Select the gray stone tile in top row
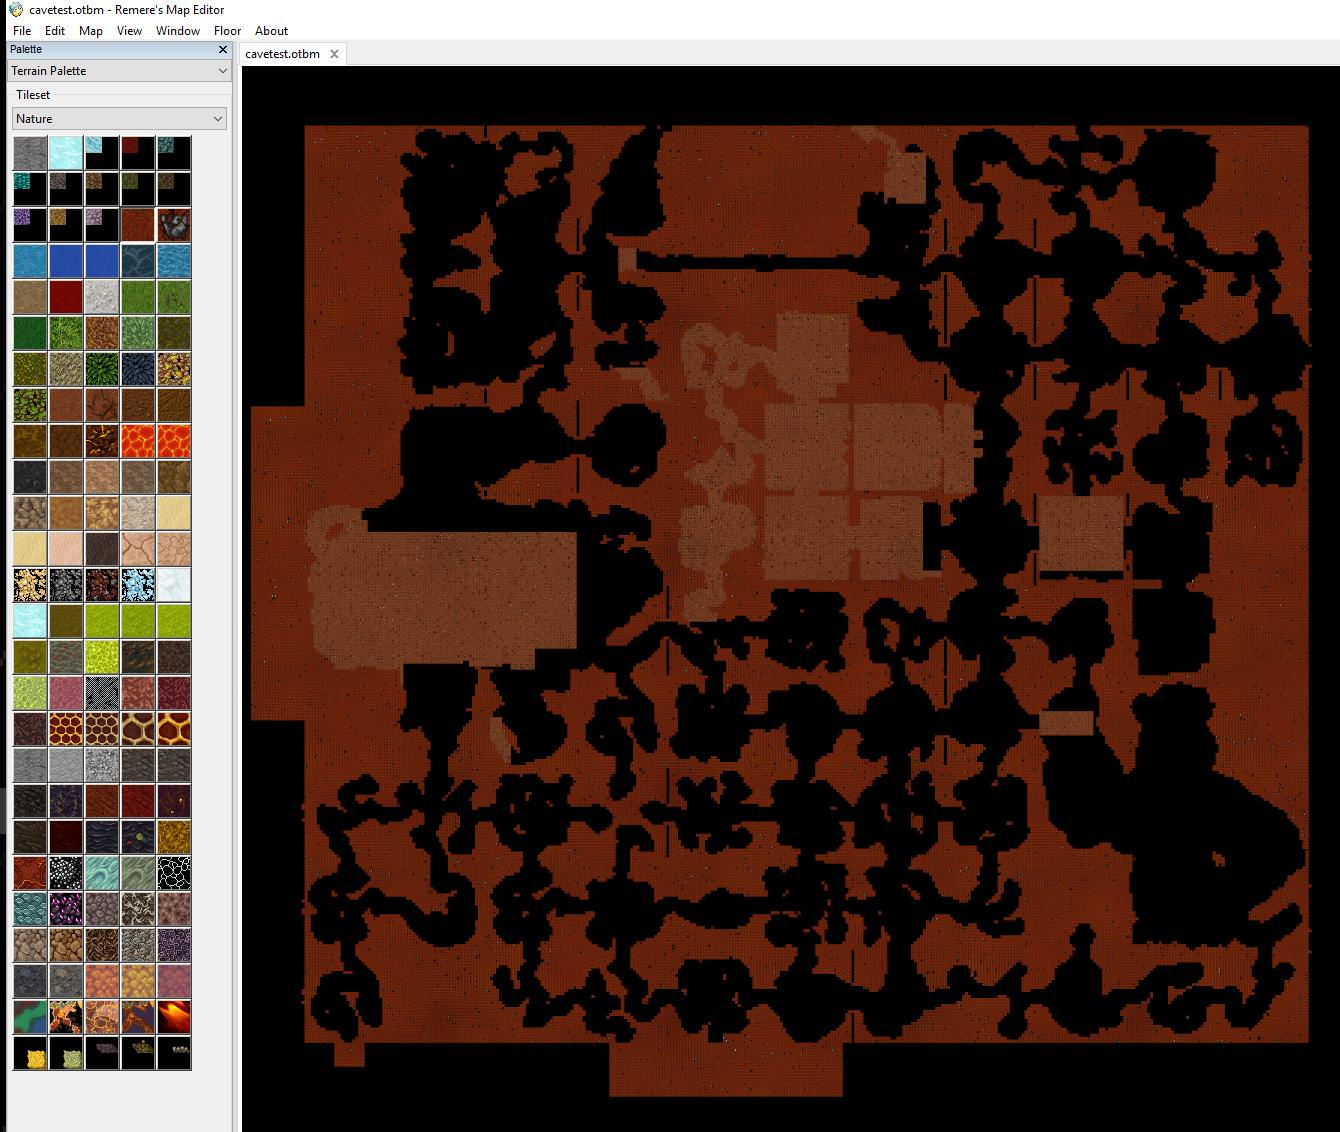The height and width of the screenshot is (1132, 1340). 30,153
